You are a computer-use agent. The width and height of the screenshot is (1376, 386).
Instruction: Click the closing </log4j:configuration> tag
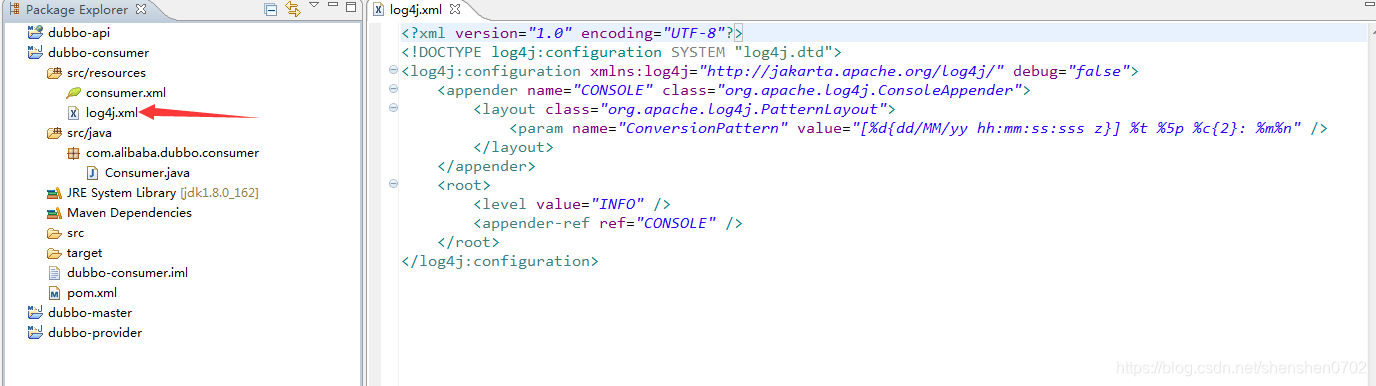point(500,261)
